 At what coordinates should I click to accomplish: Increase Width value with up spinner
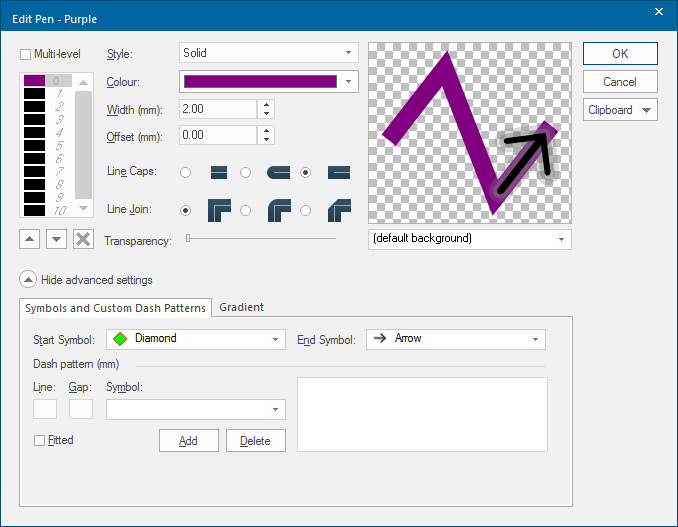tap(266, 105)
